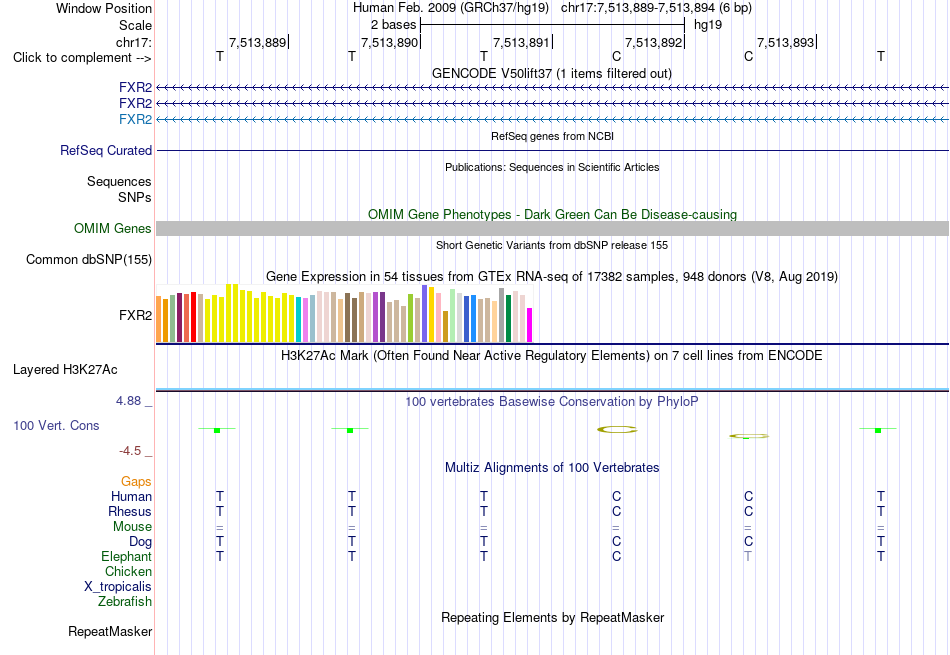Click the Elephant alignment row label
Image resolution: width=950 pixels, height=655 pixels.
126,556
